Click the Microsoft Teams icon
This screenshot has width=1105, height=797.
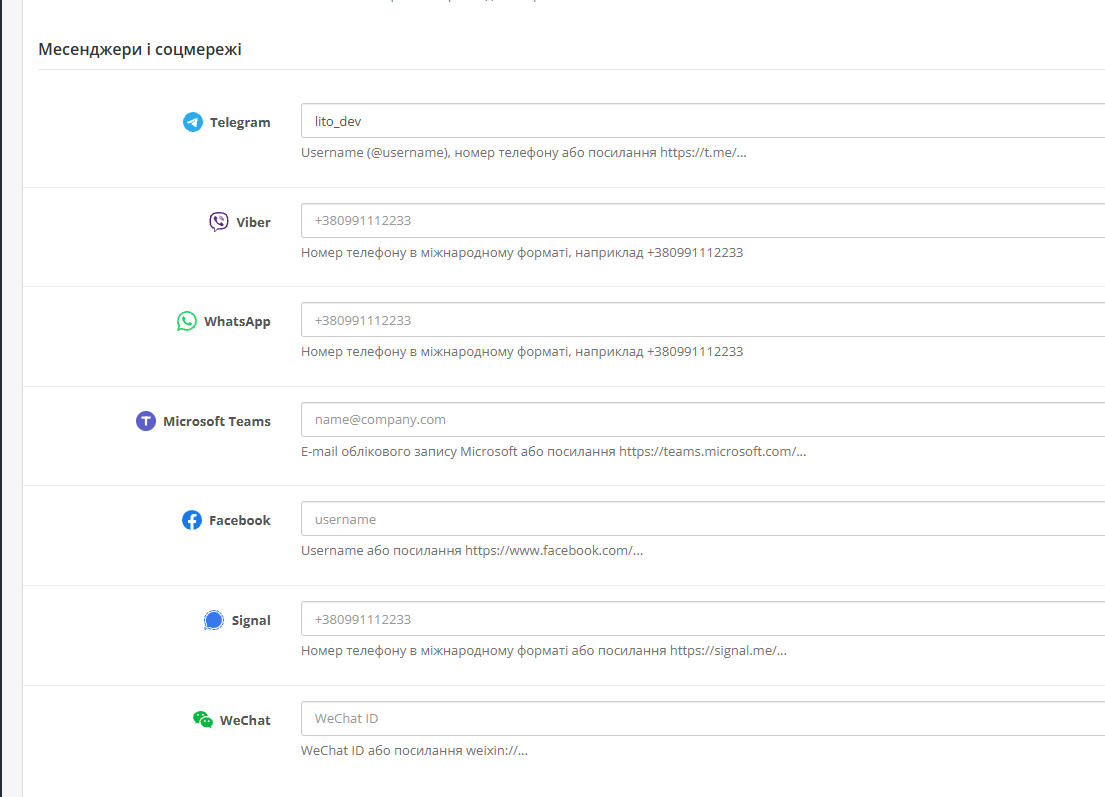click(146, 421)
